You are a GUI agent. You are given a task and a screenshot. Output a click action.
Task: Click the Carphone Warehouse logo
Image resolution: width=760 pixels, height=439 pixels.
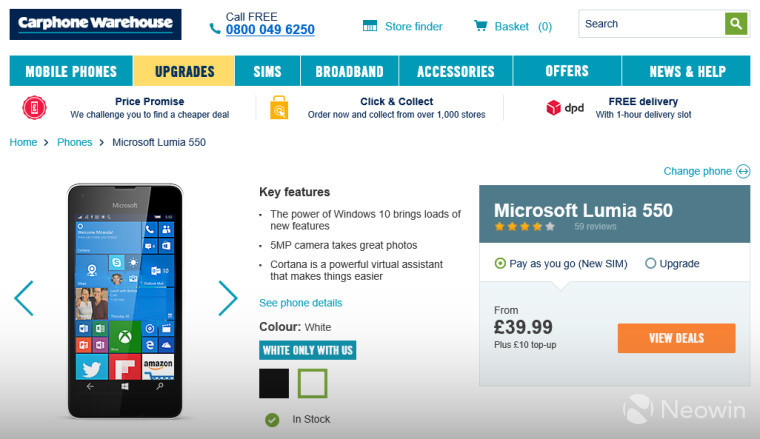(95, 24)
